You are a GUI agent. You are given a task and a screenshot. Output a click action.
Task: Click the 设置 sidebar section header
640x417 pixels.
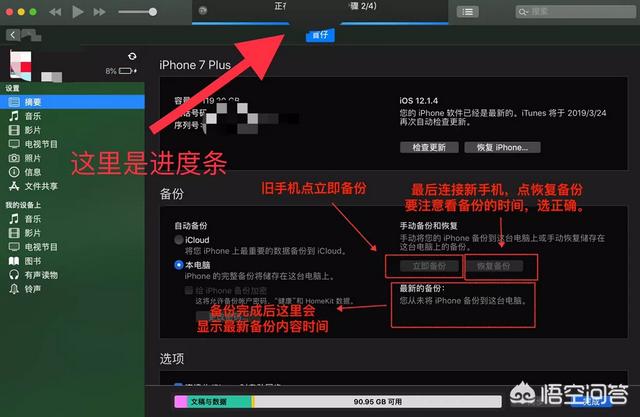12,88
